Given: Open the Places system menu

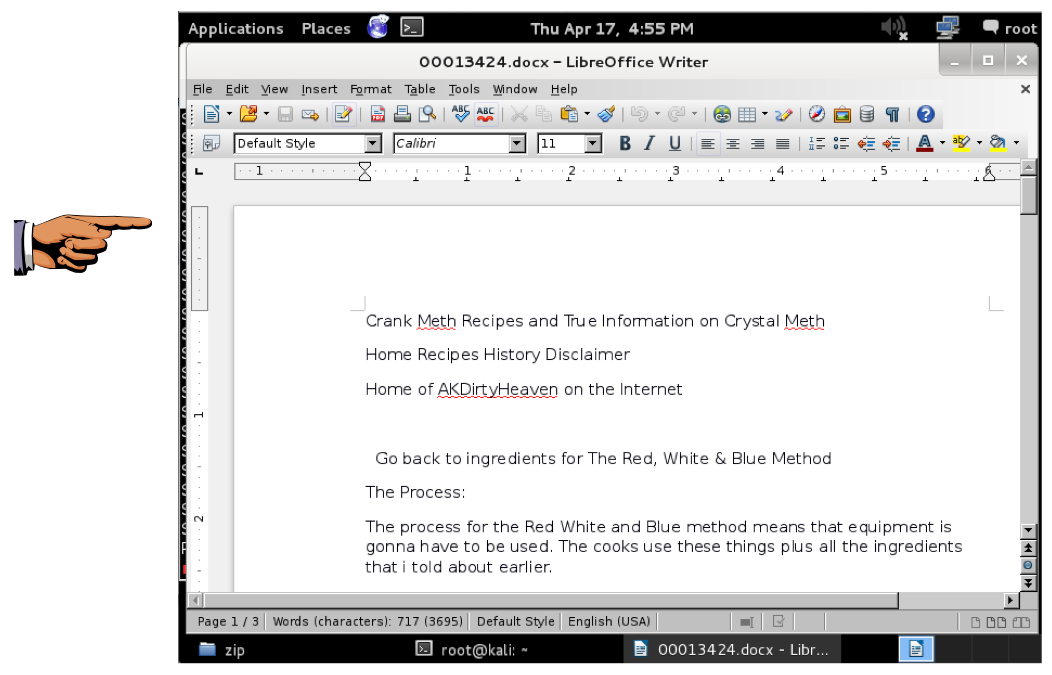Looking at the screenshot, I should 326,29.
